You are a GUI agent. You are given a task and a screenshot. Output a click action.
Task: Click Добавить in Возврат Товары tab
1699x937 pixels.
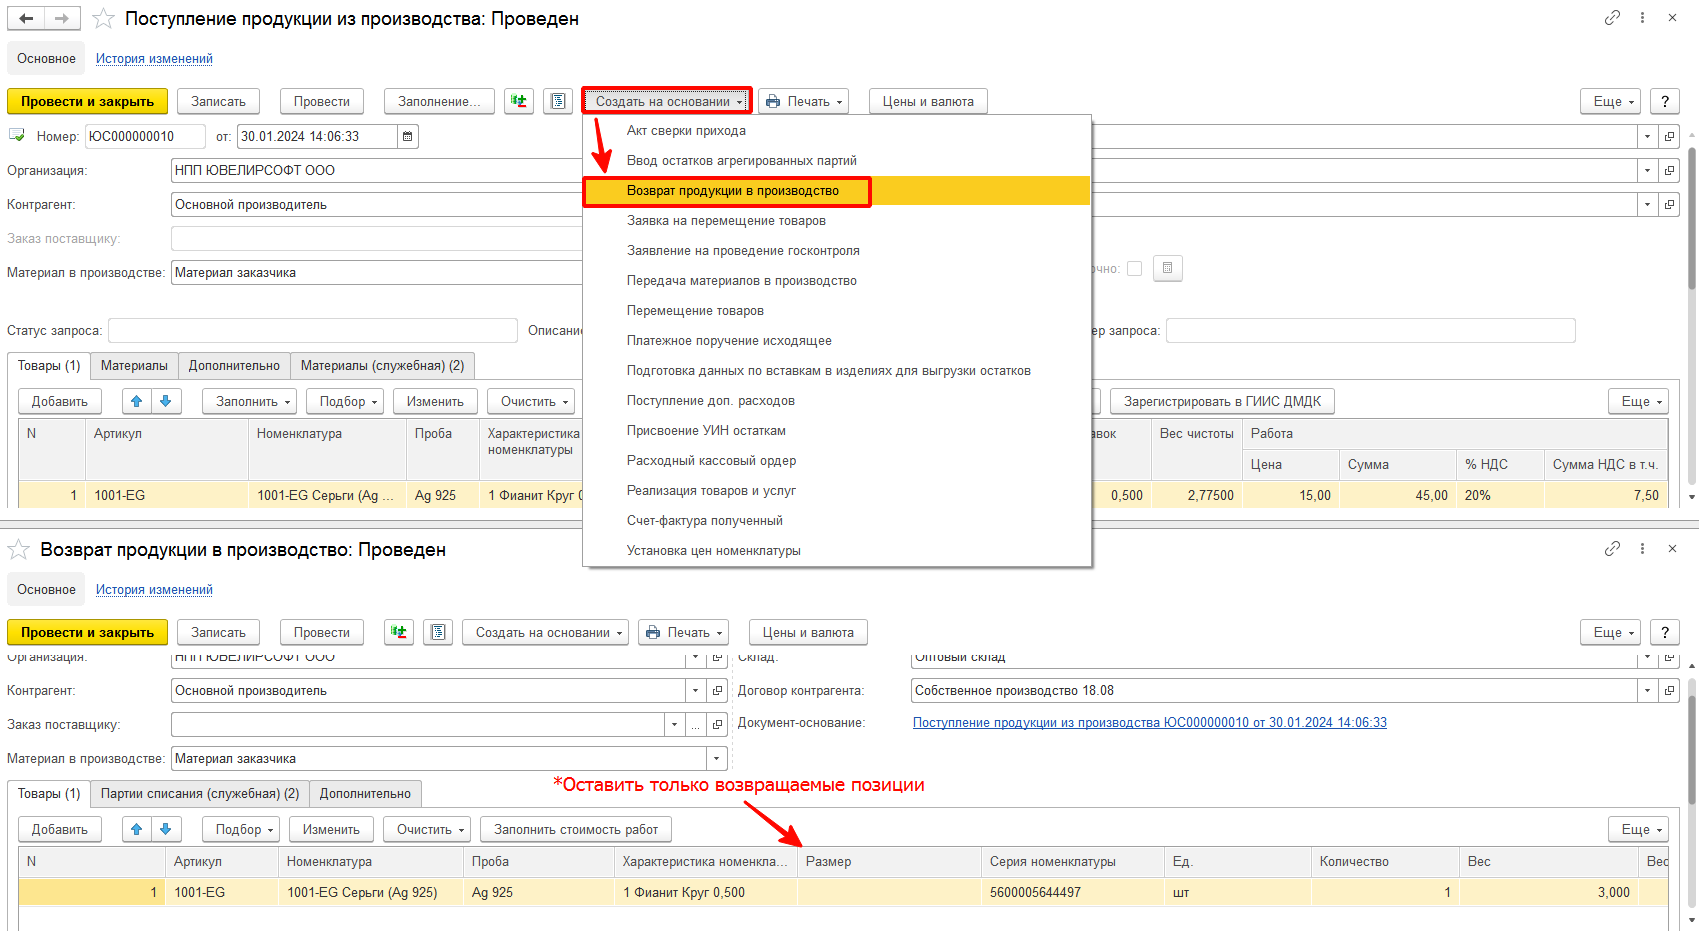(x=60, y=829)
